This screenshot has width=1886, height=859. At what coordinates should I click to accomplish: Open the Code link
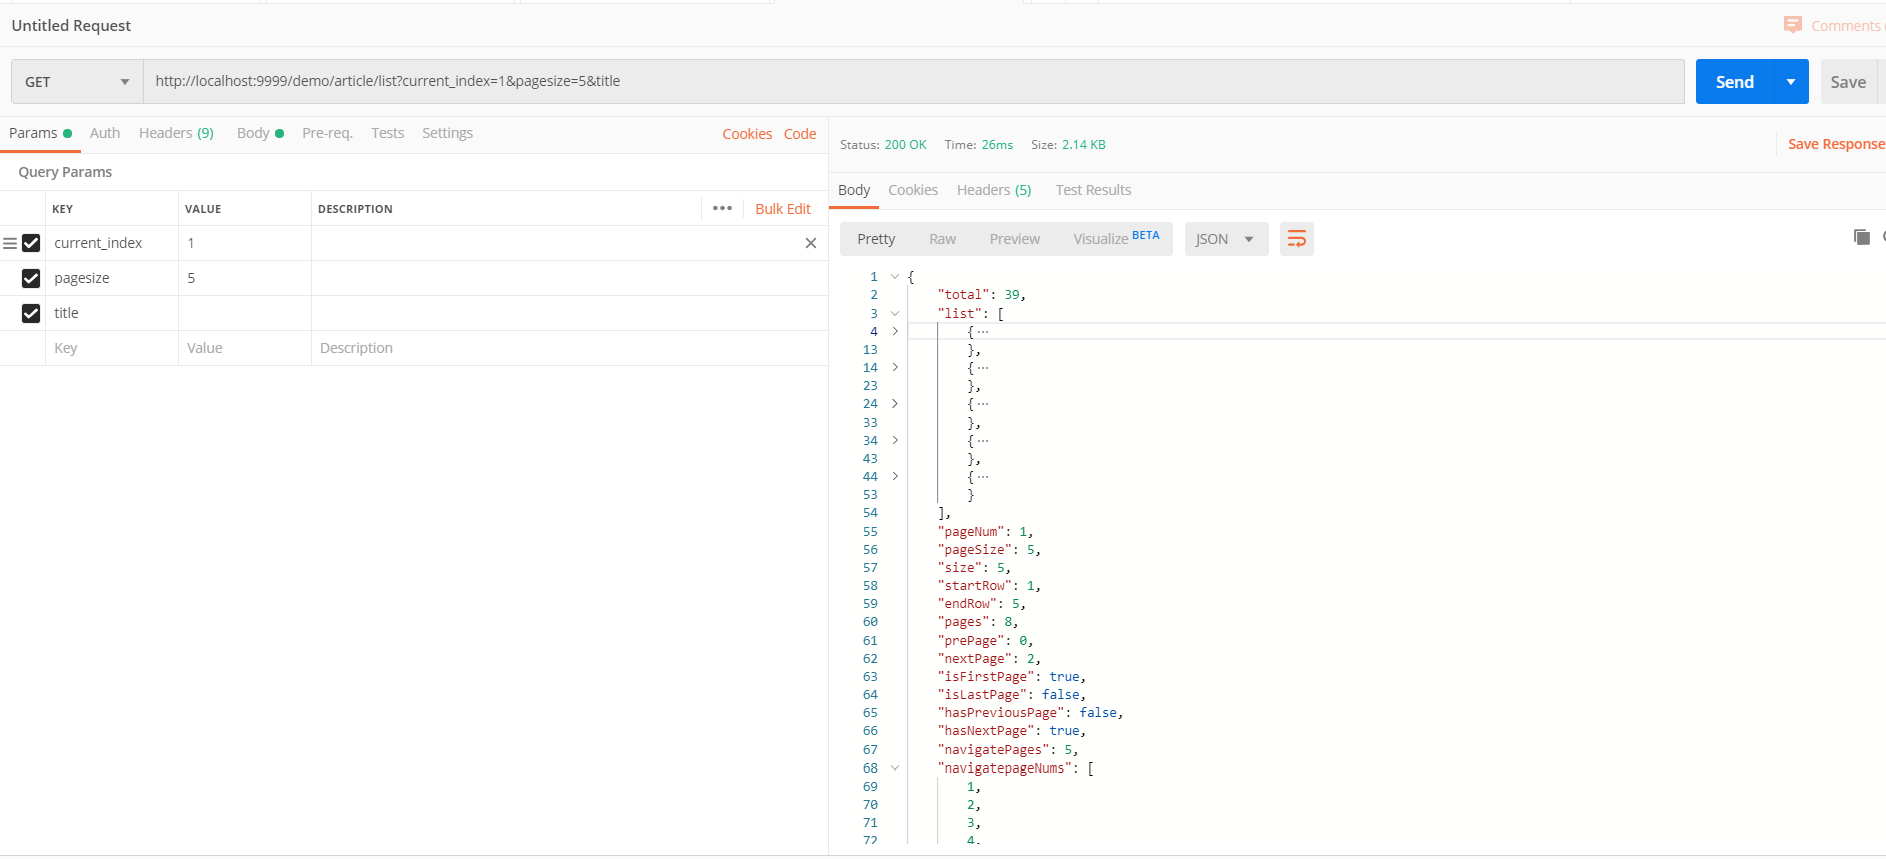(800, 134)
